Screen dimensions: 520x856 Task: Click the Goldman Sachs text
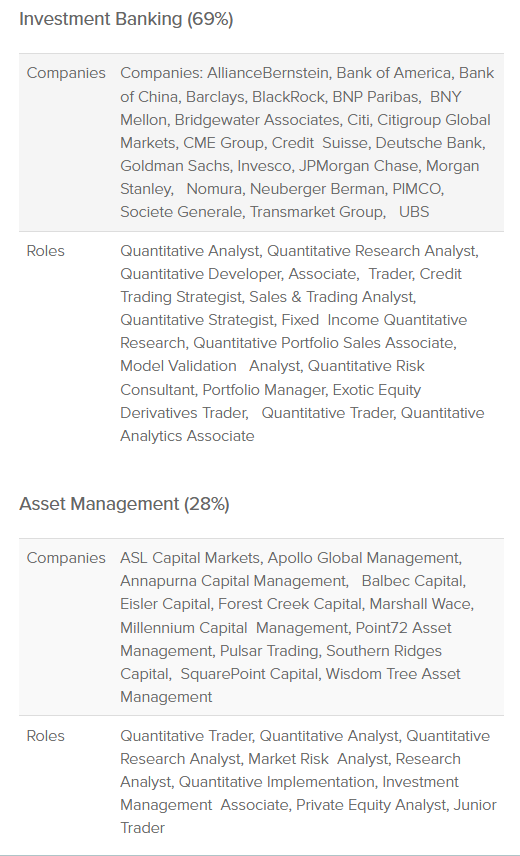(175, 166)
